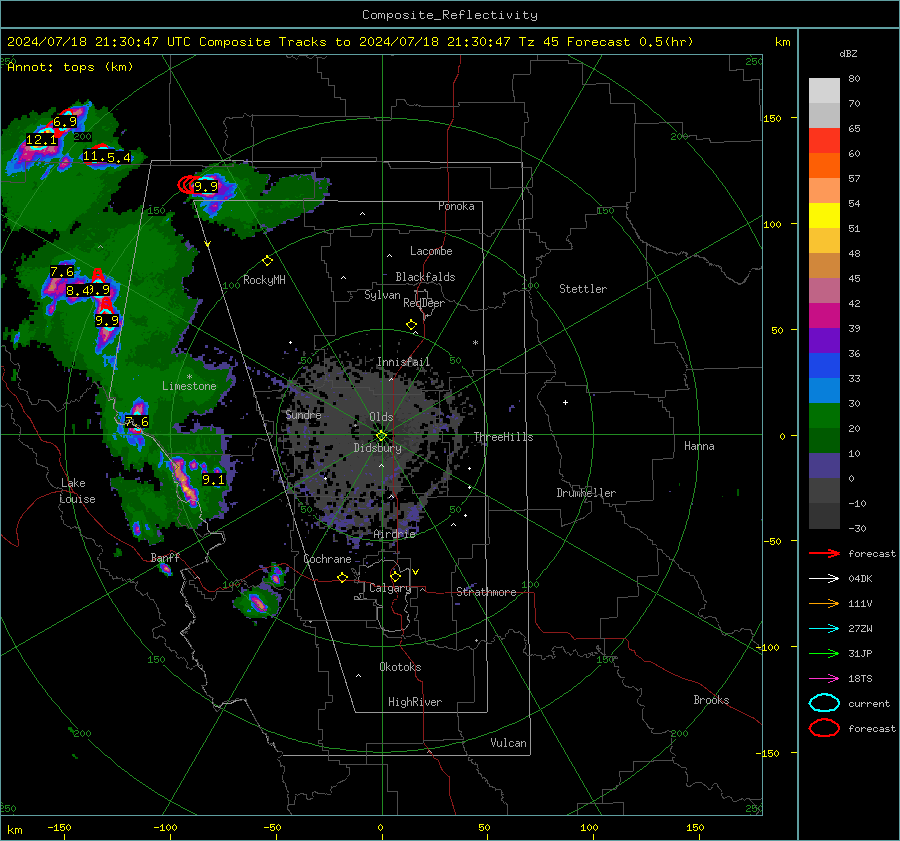Pick the red swatch between 65 and 60 dBZ
Viewport: 900px width, 841px height.
click(824, 141)
